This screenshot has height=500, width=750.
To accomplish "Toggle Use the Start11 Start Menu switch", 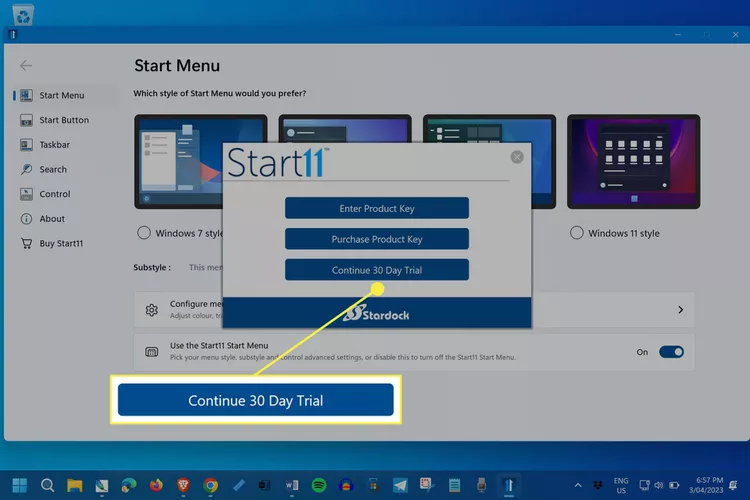I will point(671,352).
